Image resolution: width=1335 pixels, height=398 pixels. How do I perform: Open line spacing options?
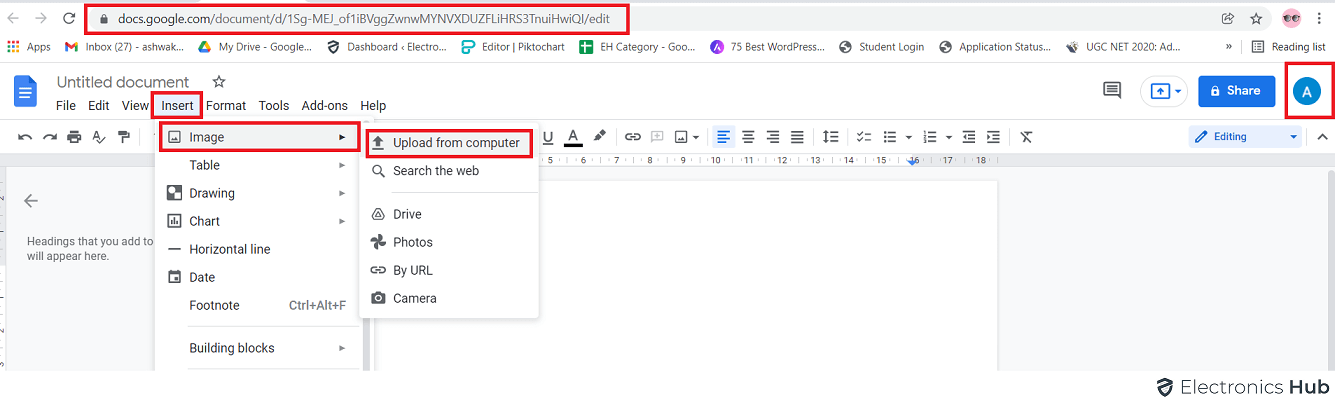tap(830, 137)
